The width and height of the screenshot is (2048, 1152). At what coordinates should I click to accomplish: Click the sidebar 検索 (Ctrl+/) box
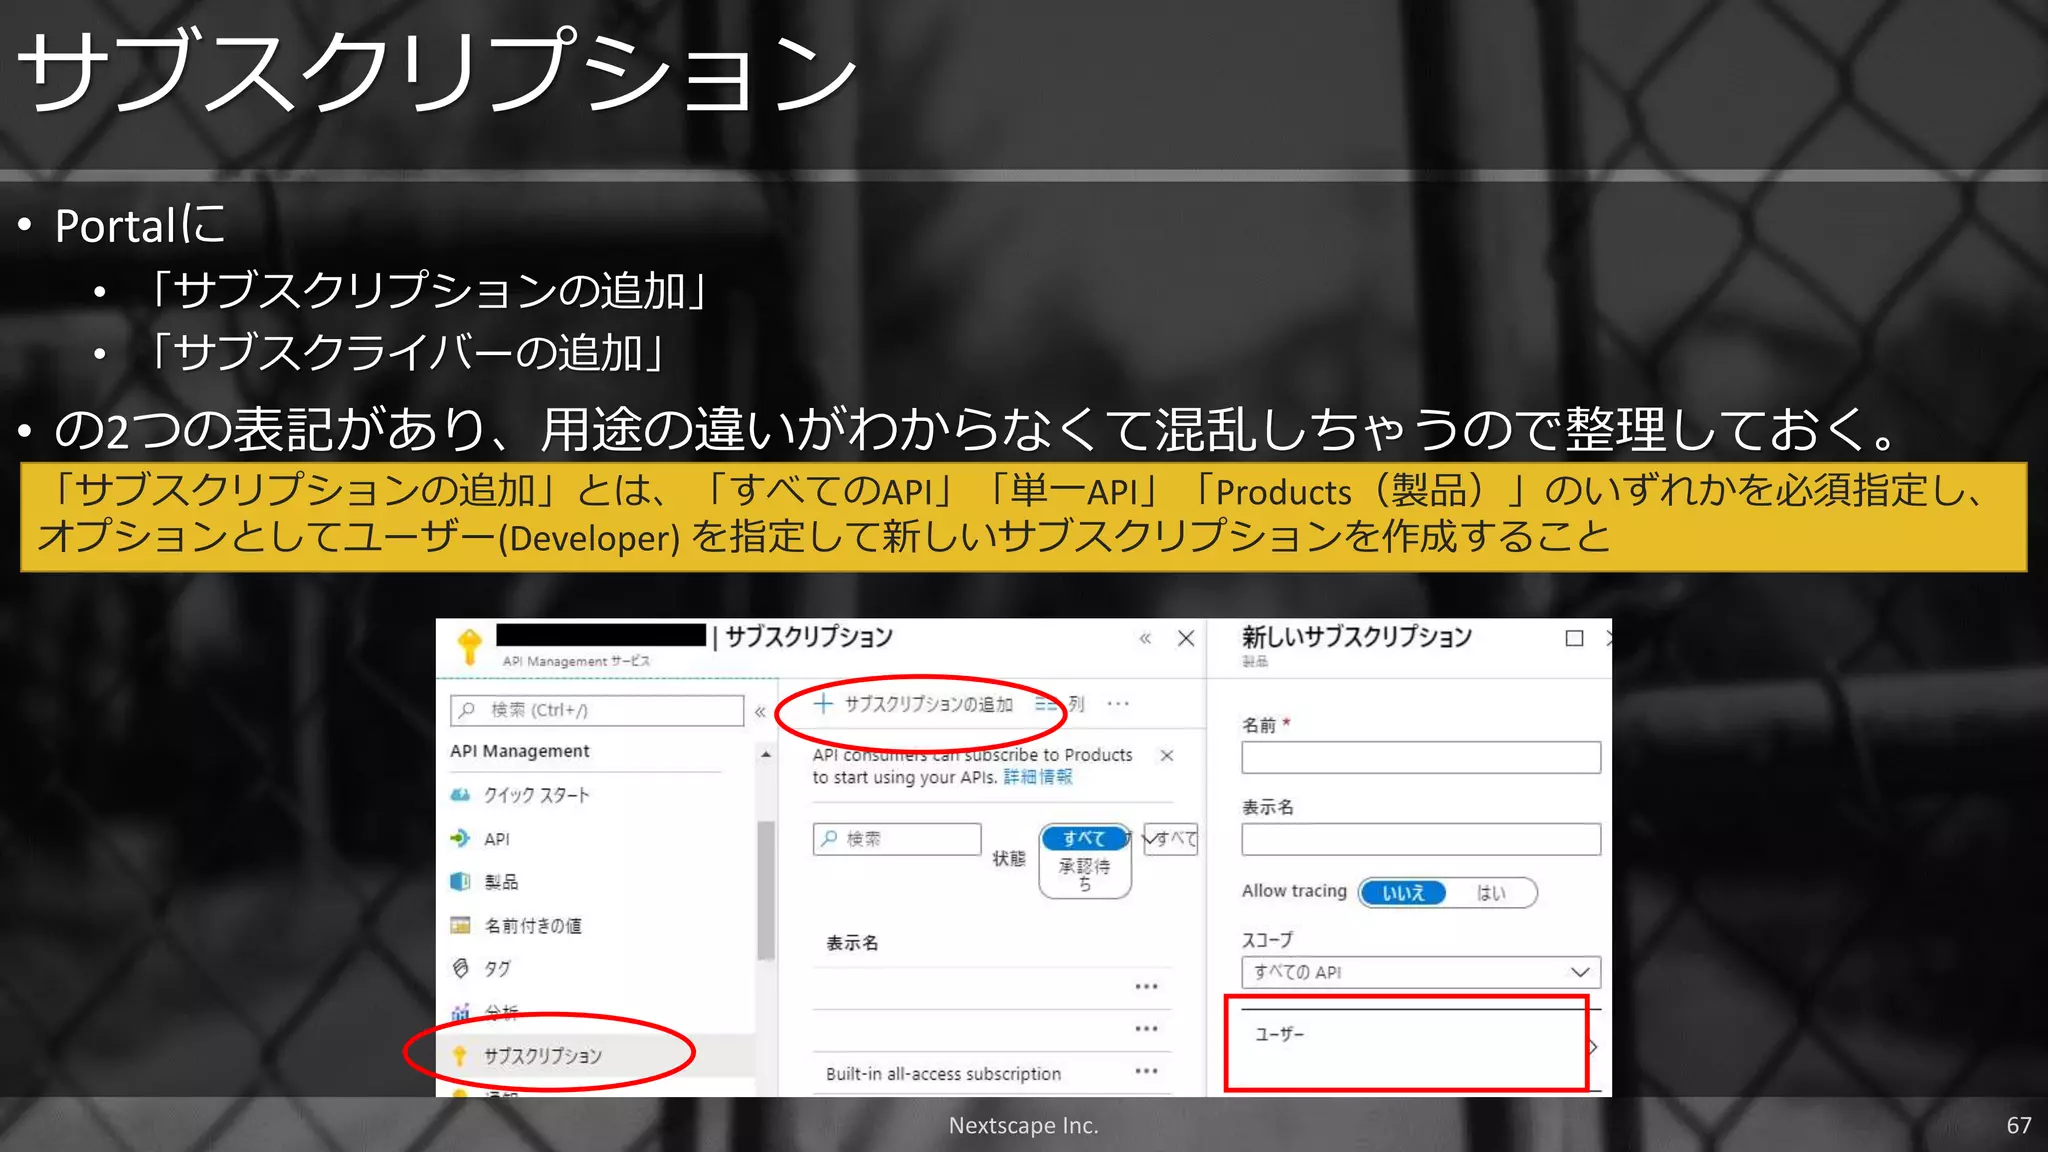597,710
